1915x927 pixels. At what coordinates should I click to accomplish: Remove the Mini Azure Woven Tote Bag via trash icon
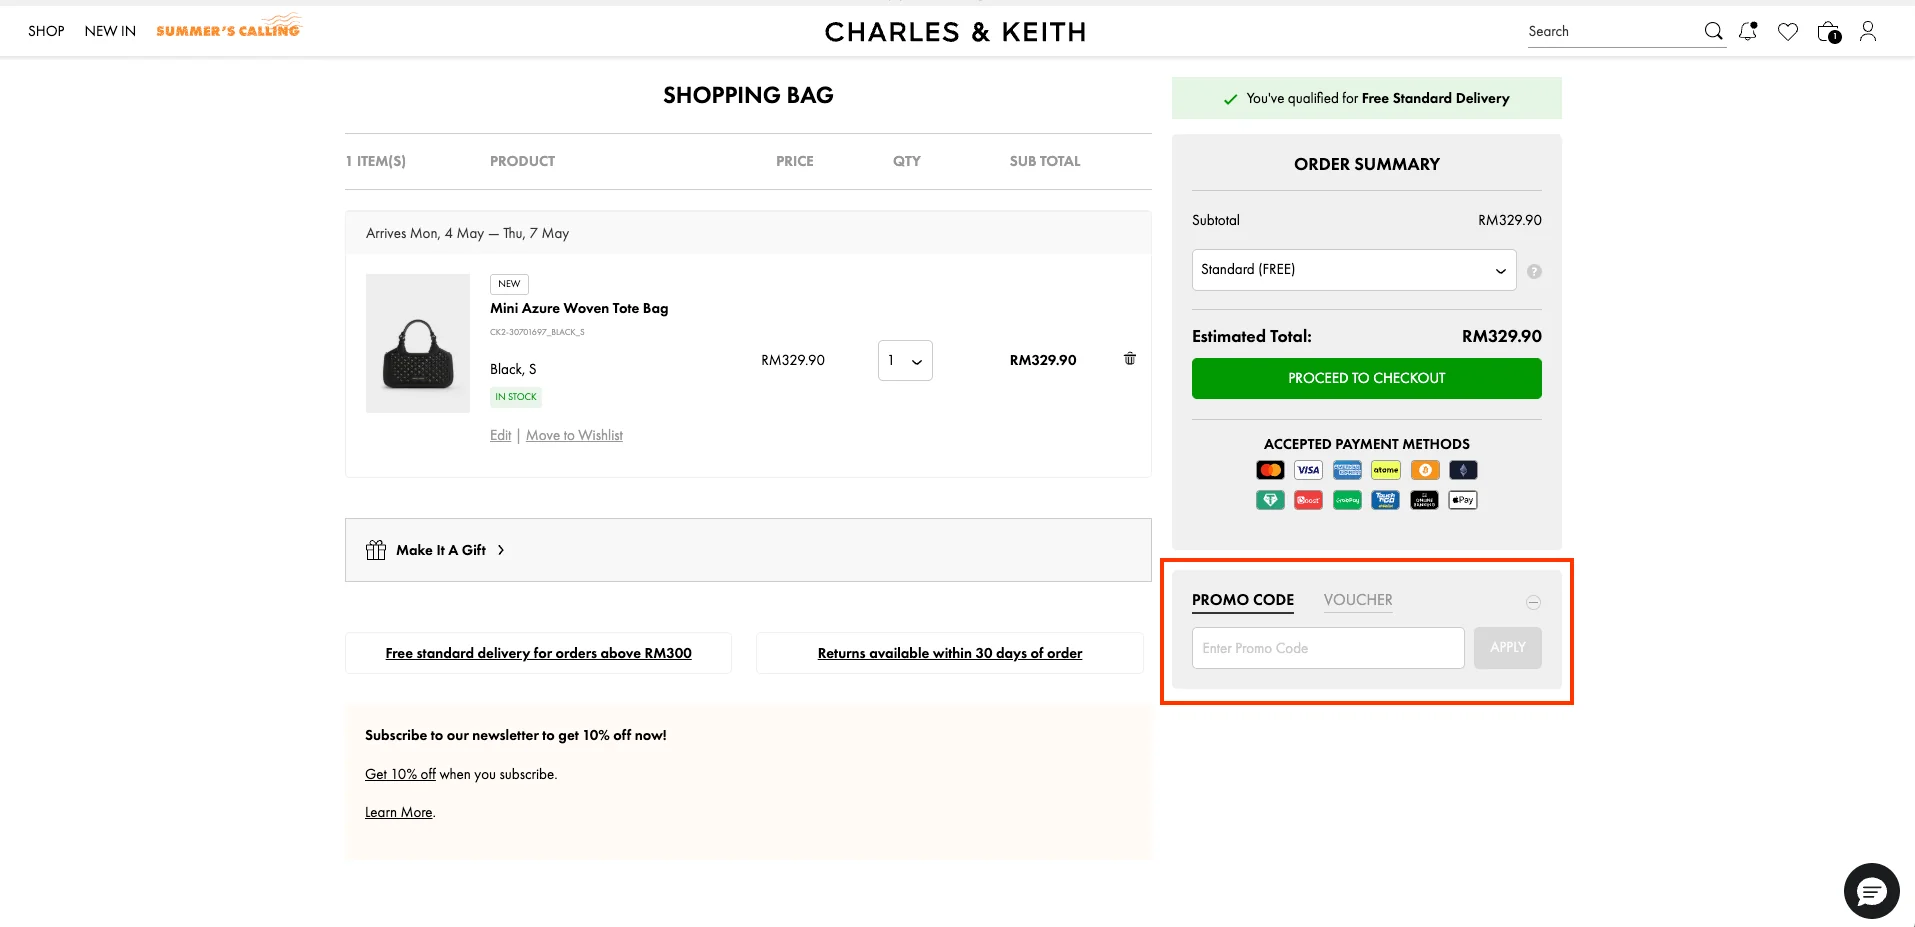(x=1130, y=358)
